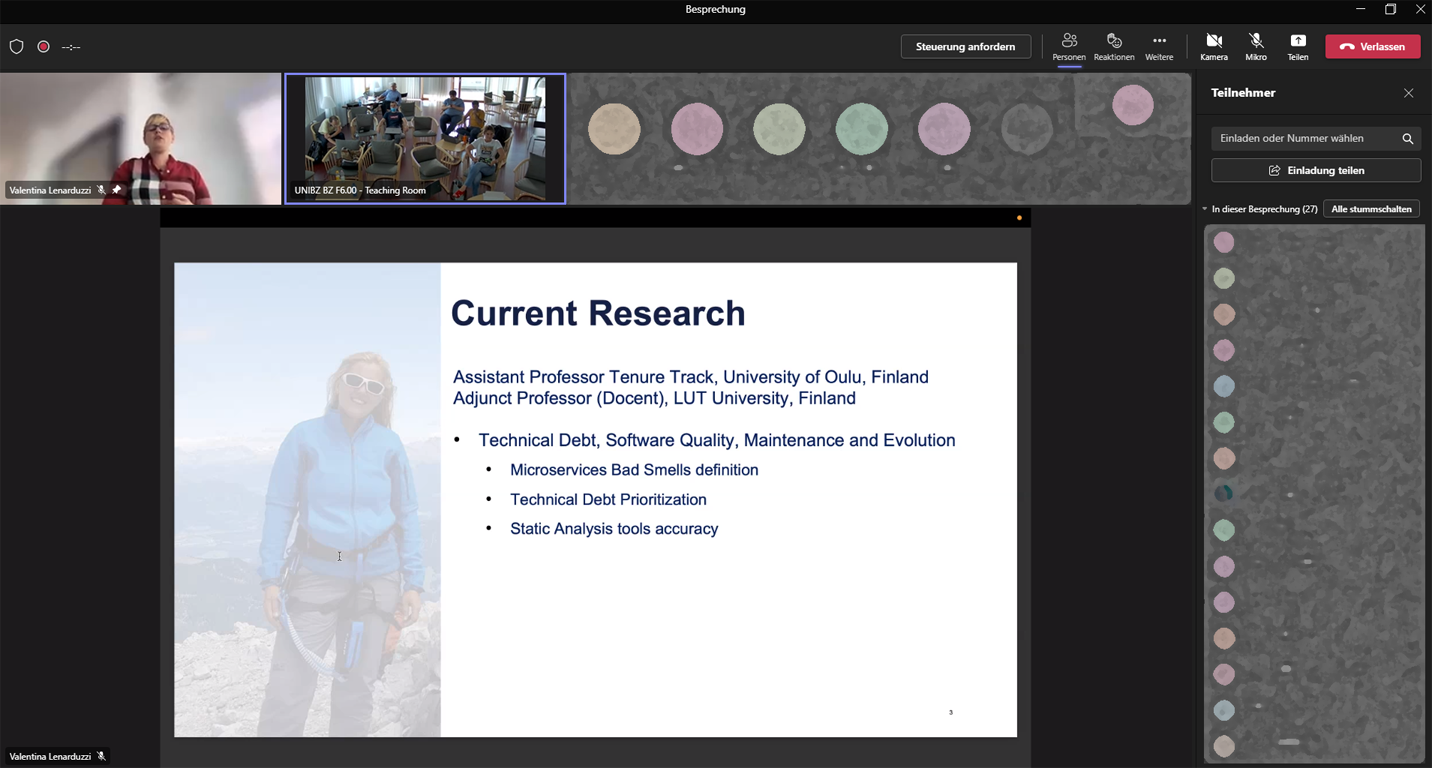Screen dimensions: 1432x768
Task: Click the pin icon beside Valentina Lenarduzzi
Action: pyautogui.click(x=117, y=190)
